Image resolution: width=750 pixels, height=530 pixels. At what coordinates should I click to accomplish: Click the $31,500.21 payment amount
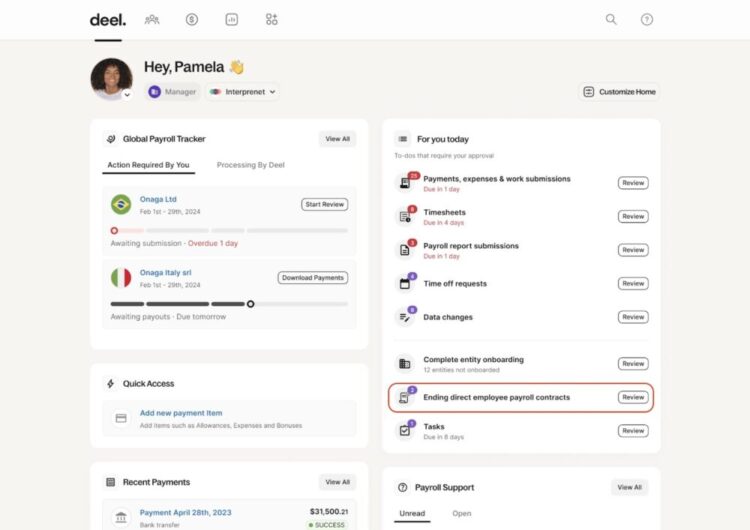click(x=329, y=511)
